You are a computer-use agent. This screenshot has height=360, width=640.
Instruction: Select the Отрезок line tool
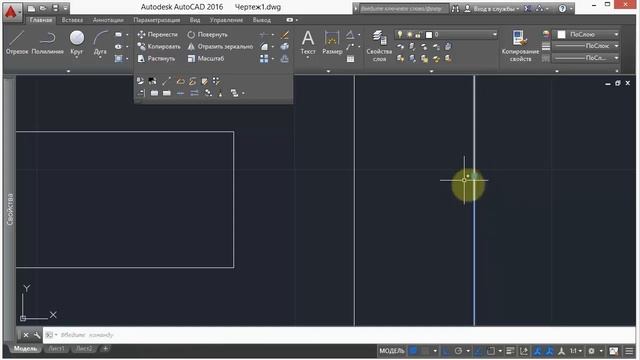coord(17,43)
